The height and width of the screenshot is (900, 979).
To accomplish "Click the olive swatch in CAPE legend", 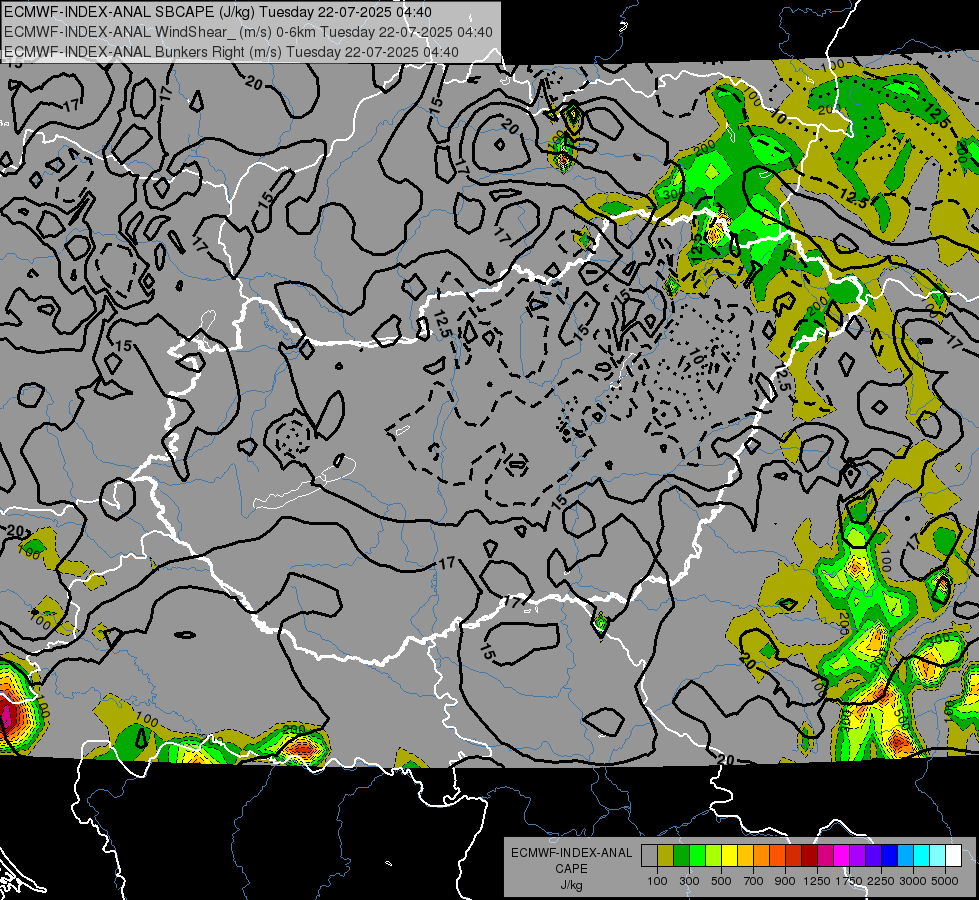I will 666,855.
